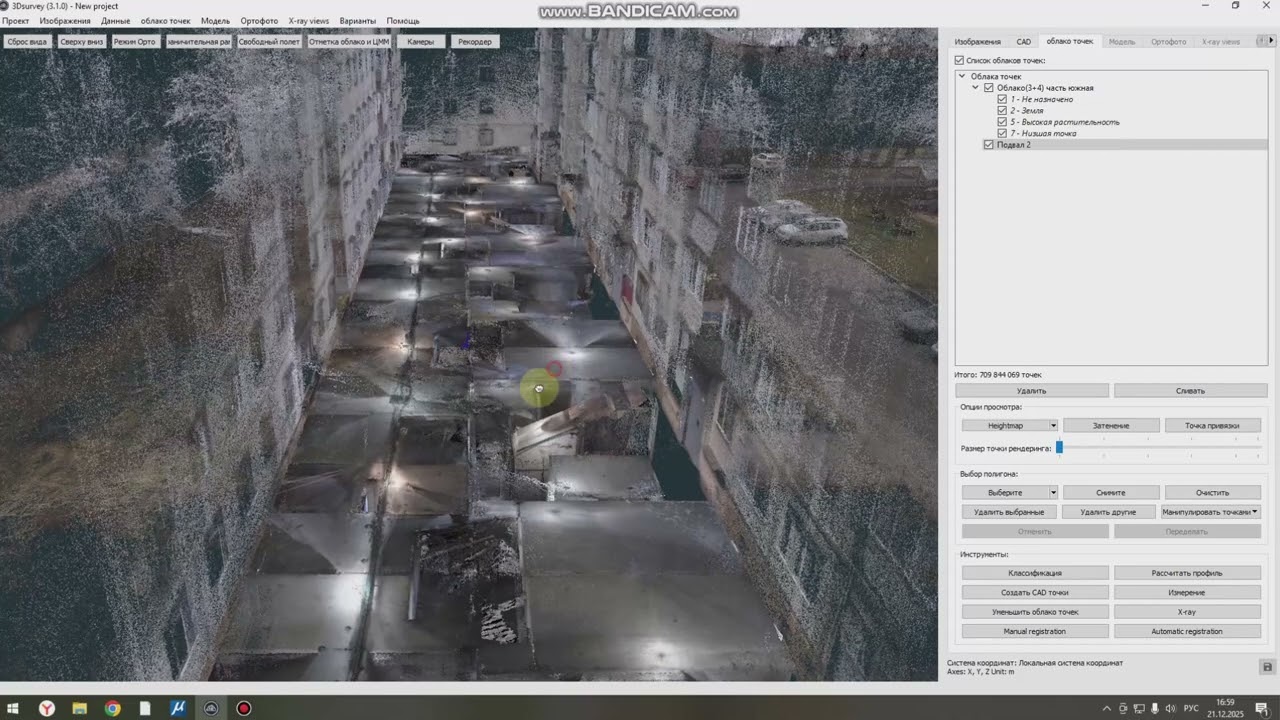Open the notifications action center
This screenshot has width=1280, height=720.
tap(1261, 709)
